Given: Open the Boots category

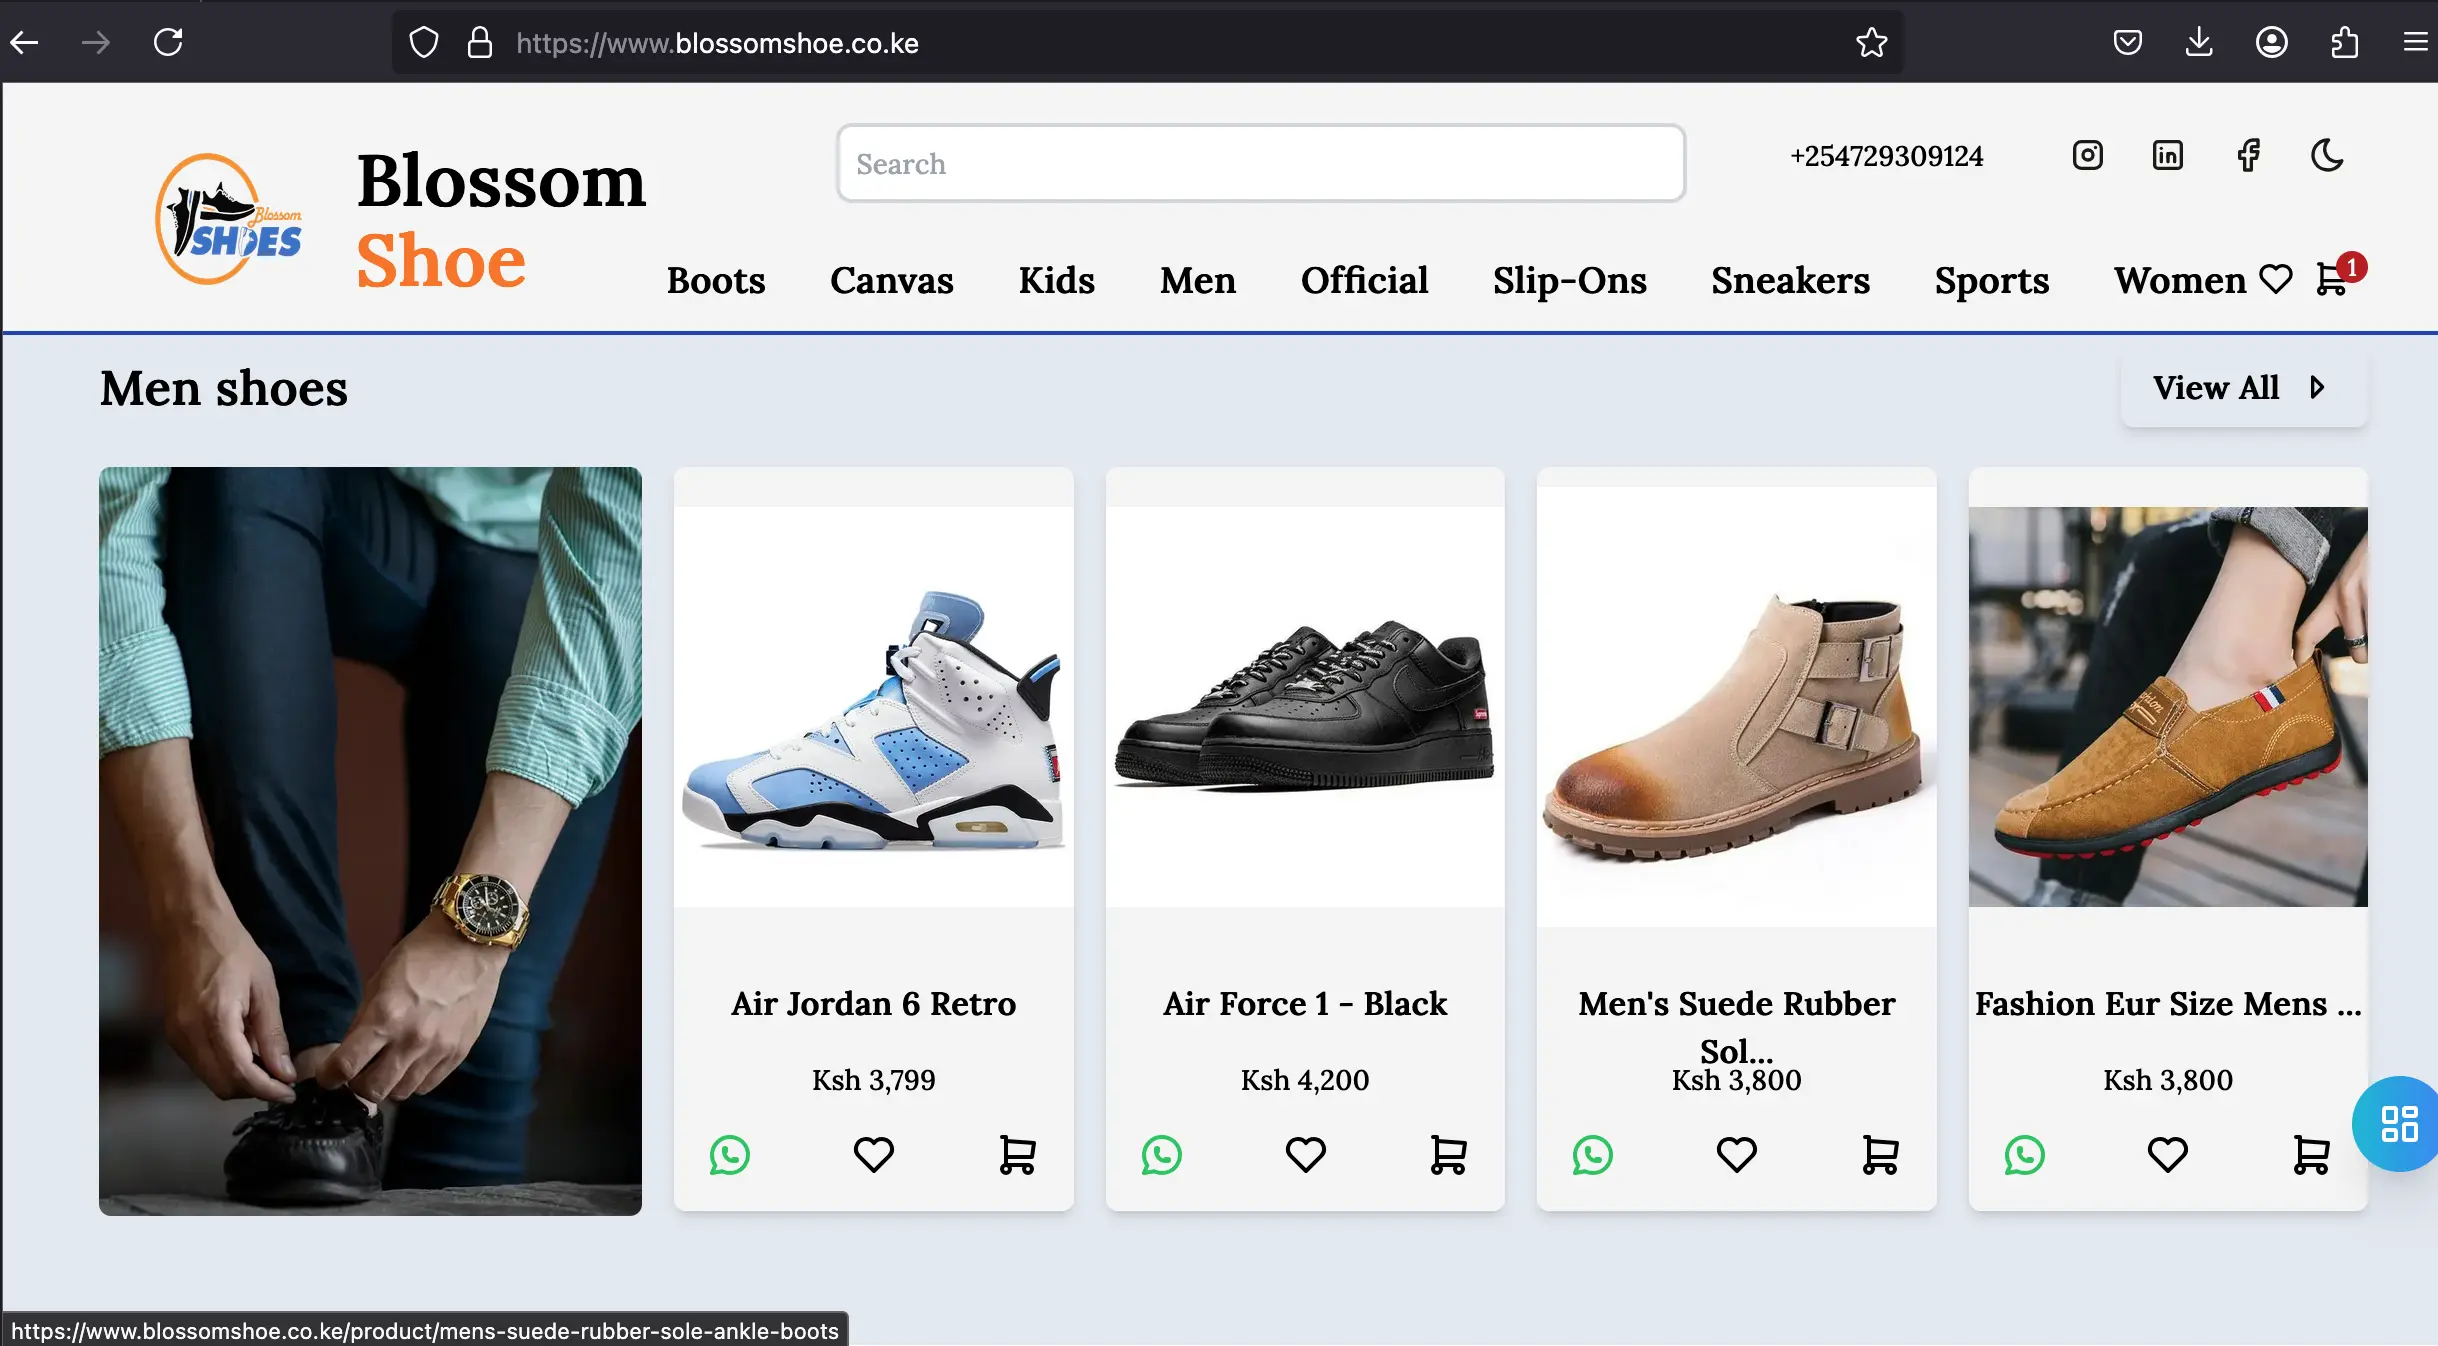Looking at the screenshot, I should [x=716, y=280].
